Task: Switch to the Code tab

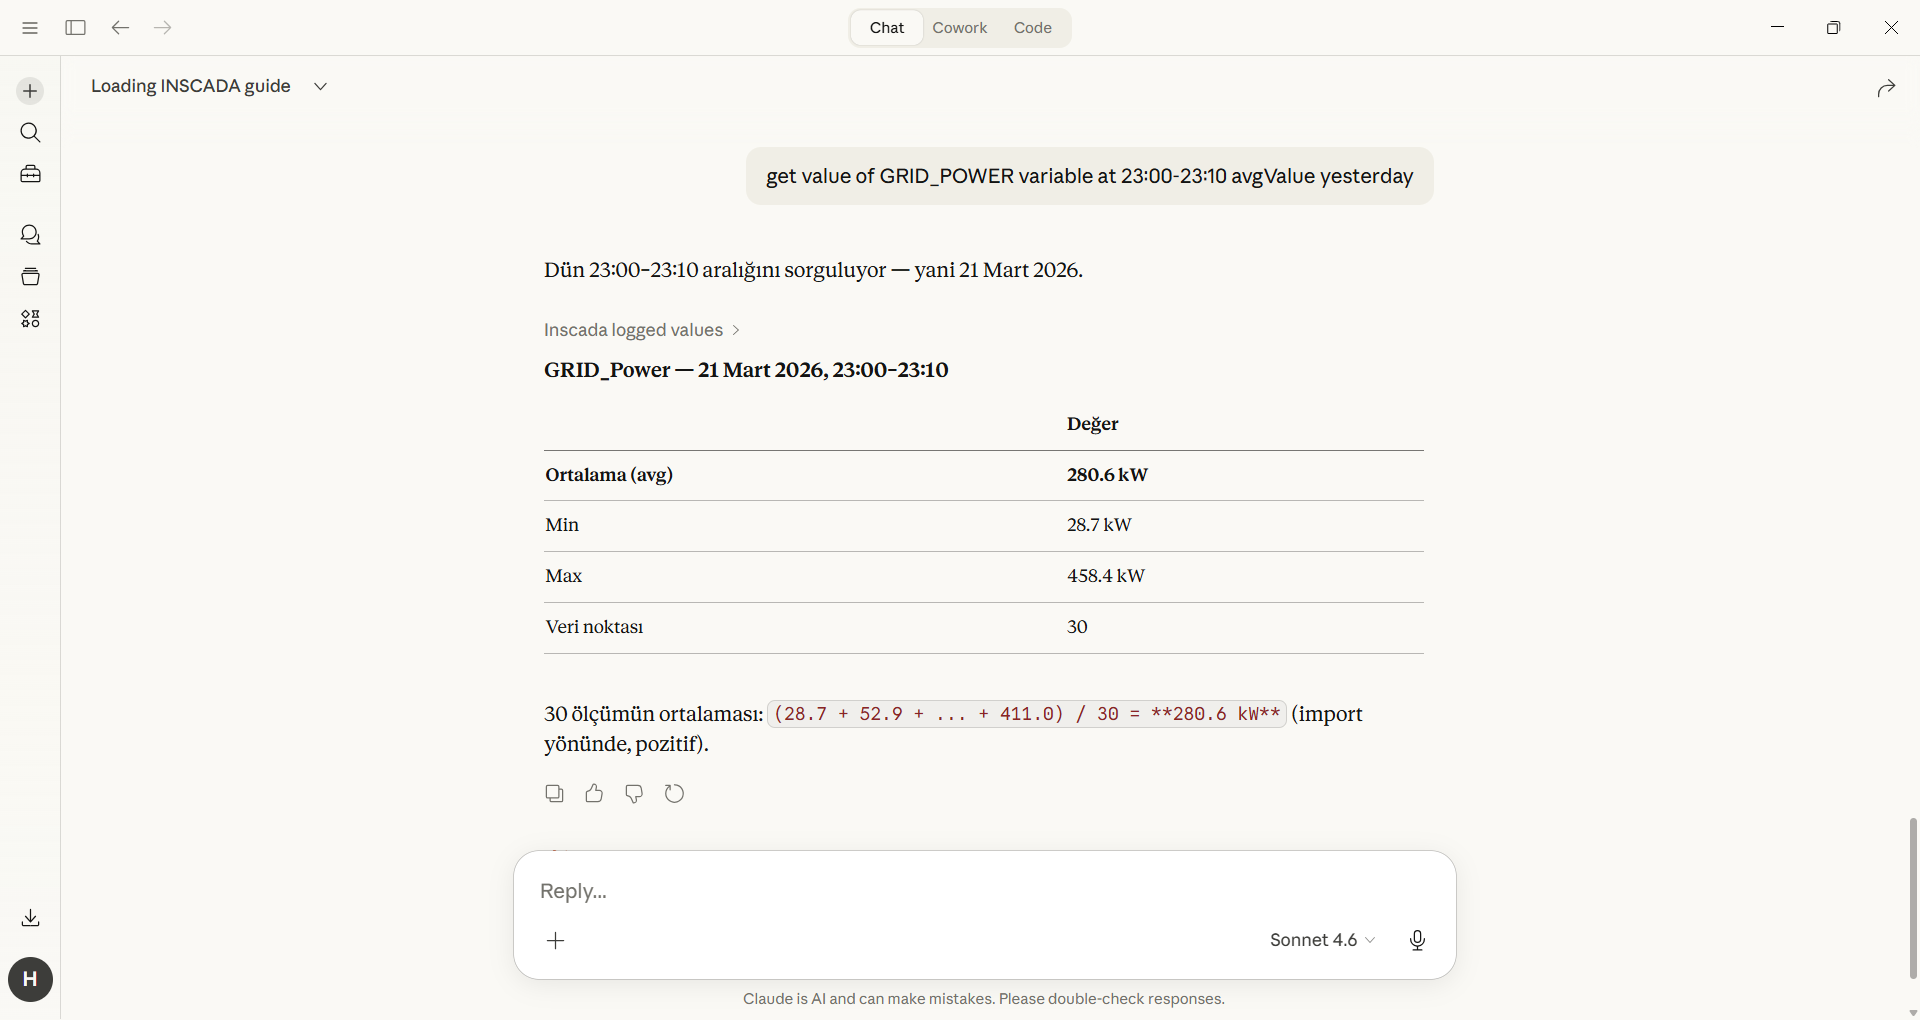Action: 1032,28
